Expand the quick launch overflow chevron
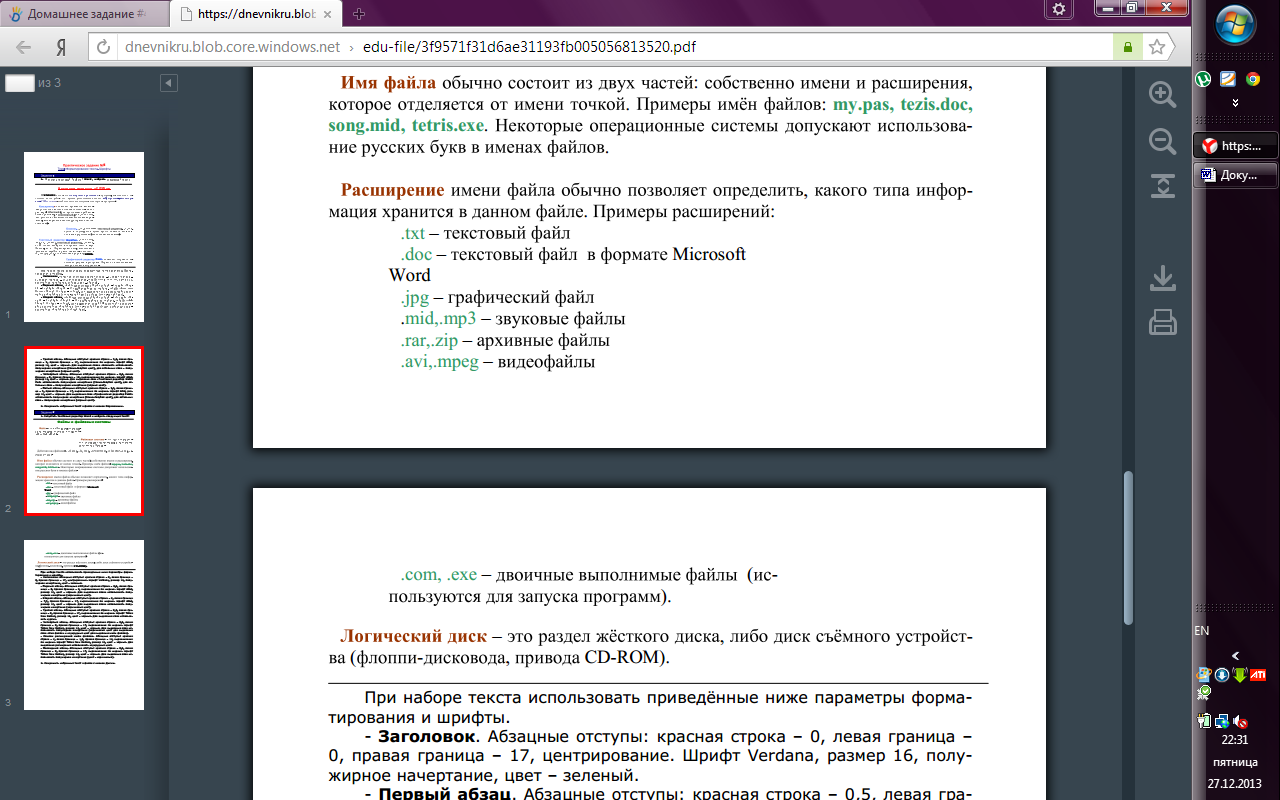The image size is (1280, 800). coord(1236,103)
